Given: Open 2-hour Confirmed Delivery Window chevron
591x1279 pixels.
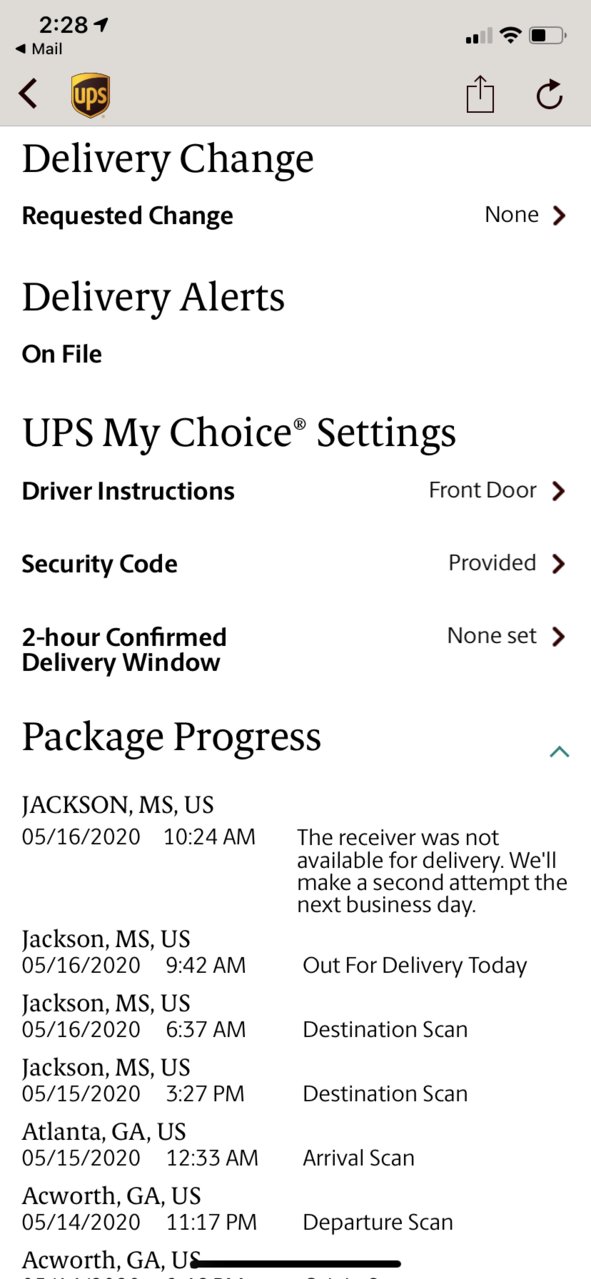Looking at the screenshot, I should click(559, 636).
